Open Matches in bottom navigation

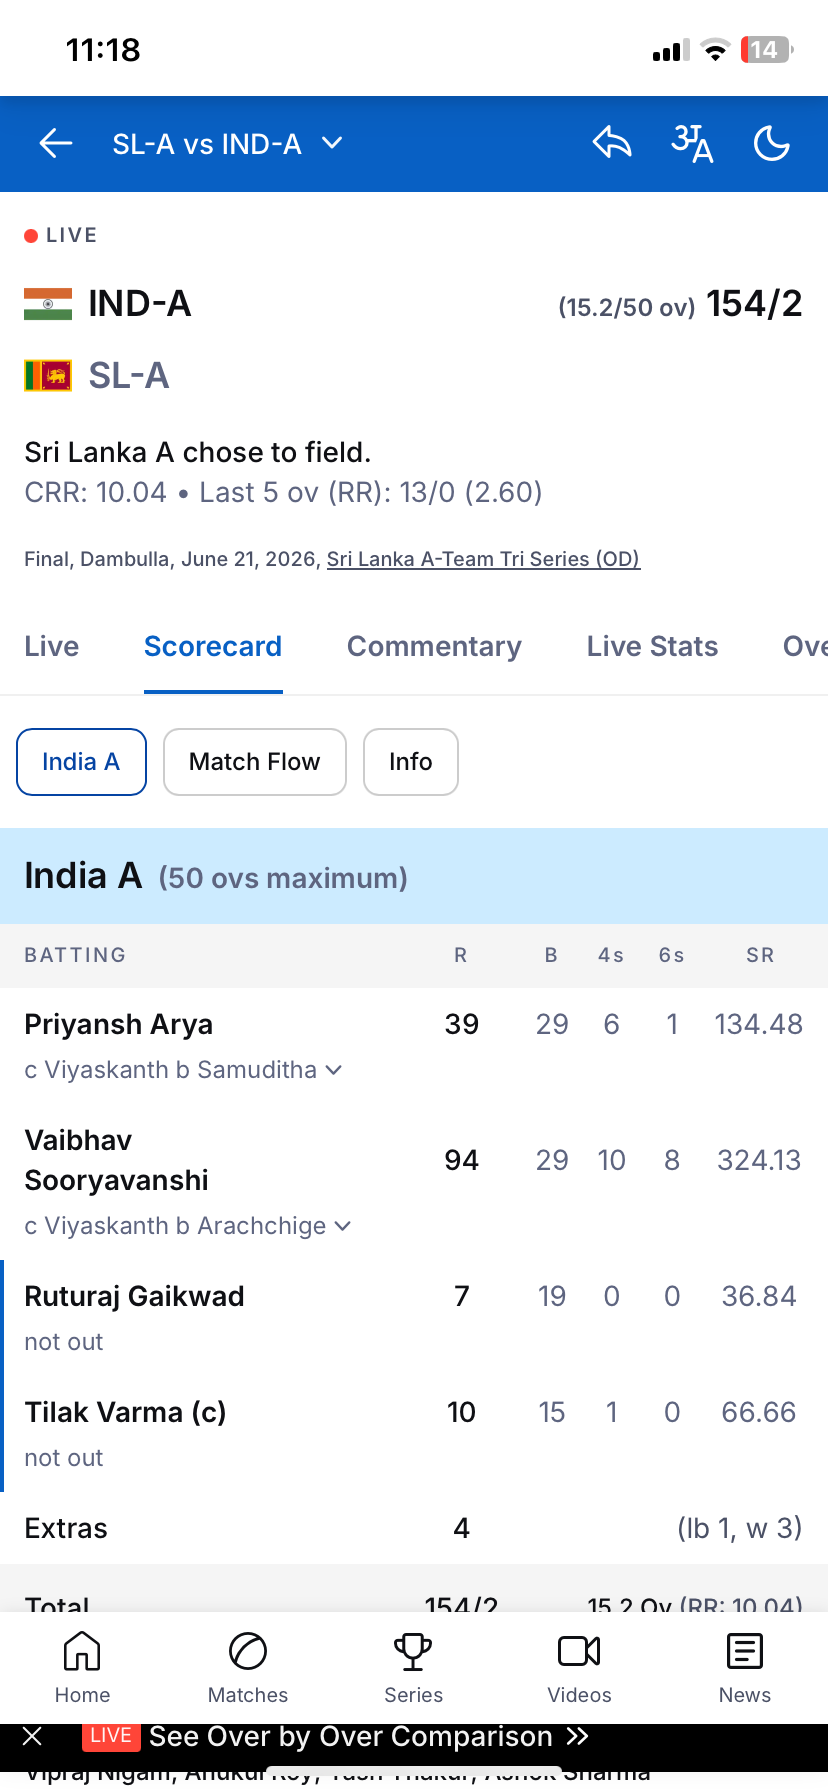248,1668
